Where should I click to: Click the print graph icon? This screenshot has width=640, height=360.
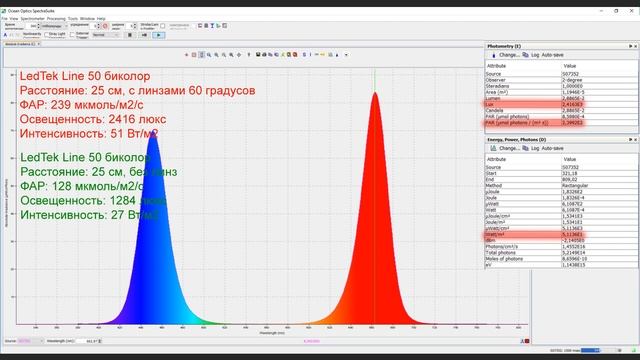point(264,54)
